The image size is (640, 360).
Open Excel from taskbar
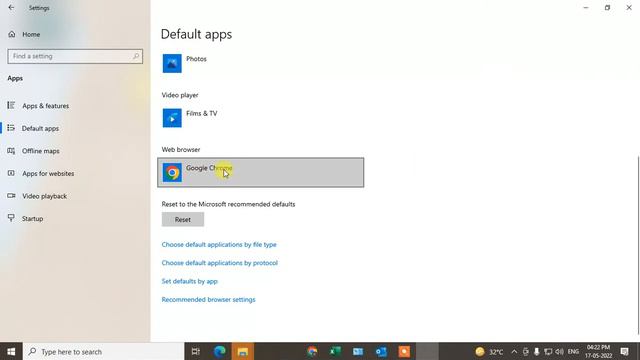336,351
